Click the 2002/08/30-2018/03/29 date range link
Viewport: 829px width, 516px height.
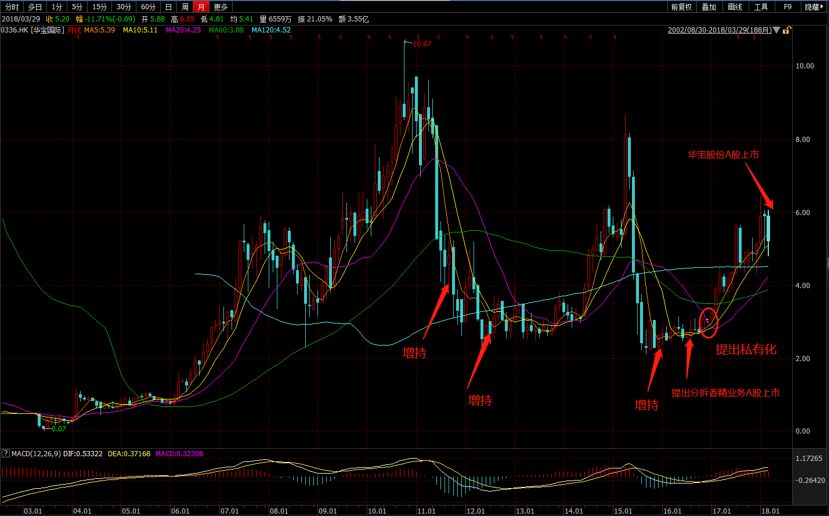coord(719,31)
